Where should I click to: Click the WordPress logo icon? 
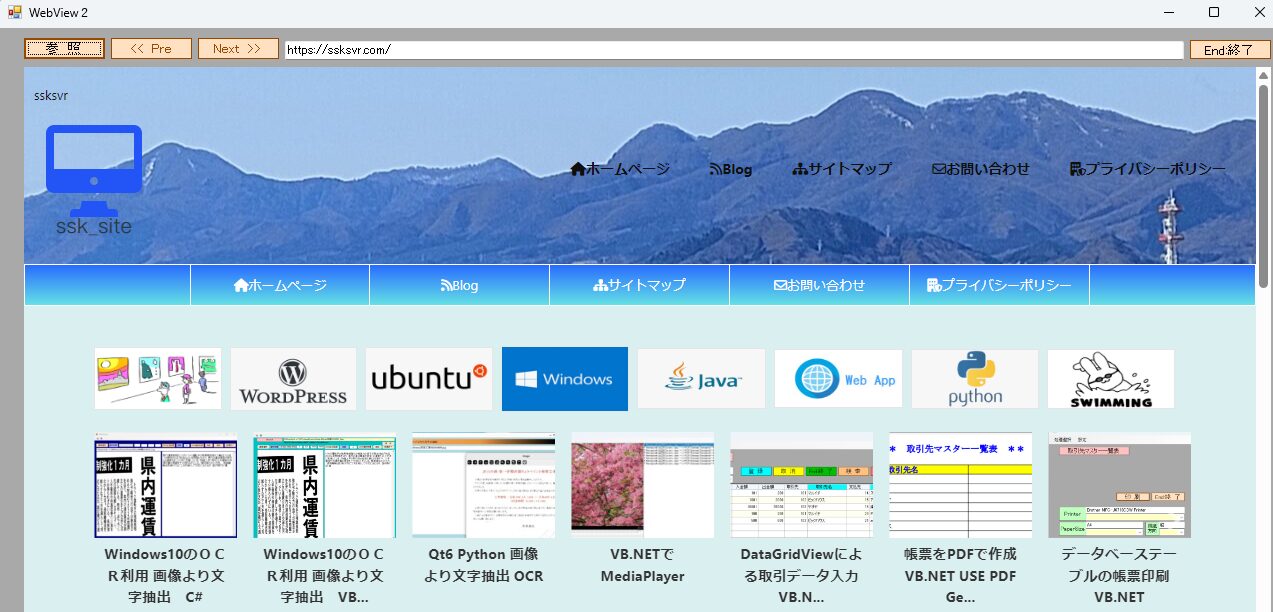pos(292,378)
